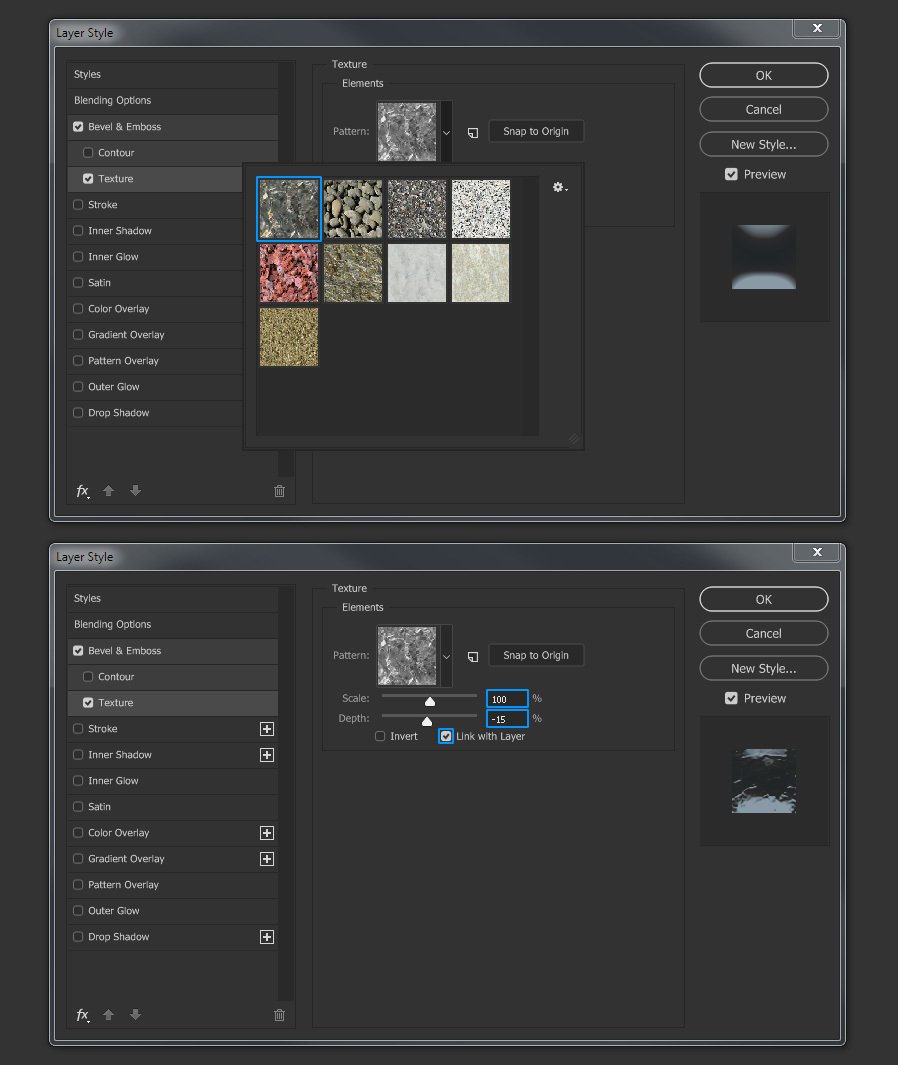This screenshot has height=1065, width=898.
Task: Add another Inner Shadow plus icon
Action: click(267, 755)
